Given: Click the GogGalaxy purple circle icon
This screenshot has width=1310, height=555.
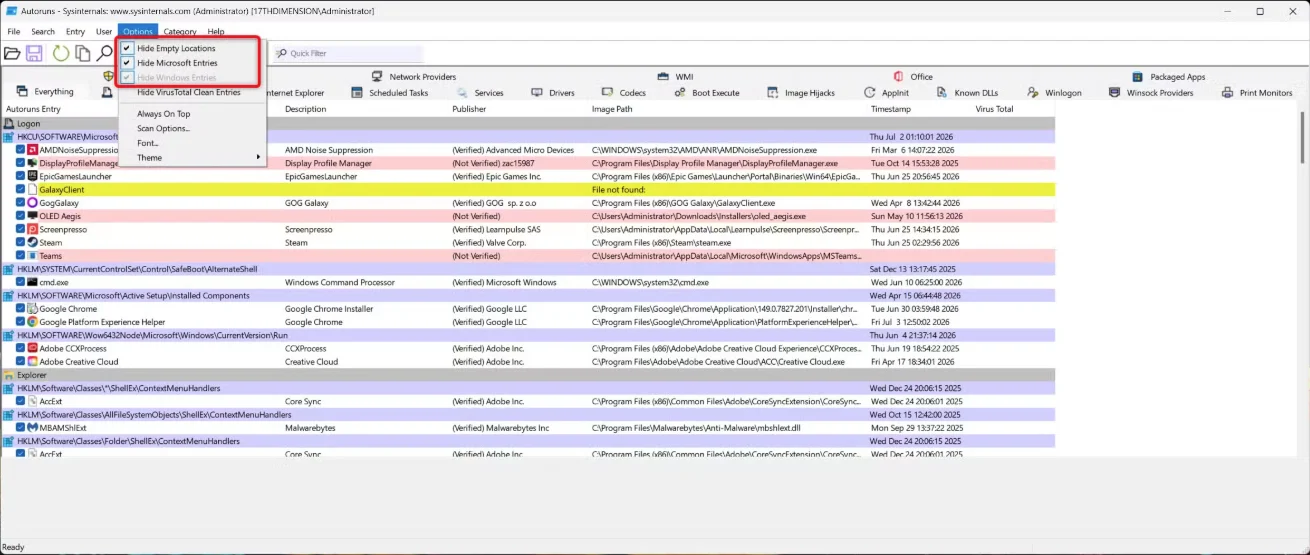Looking at the screenshot, I should (32, 202).
